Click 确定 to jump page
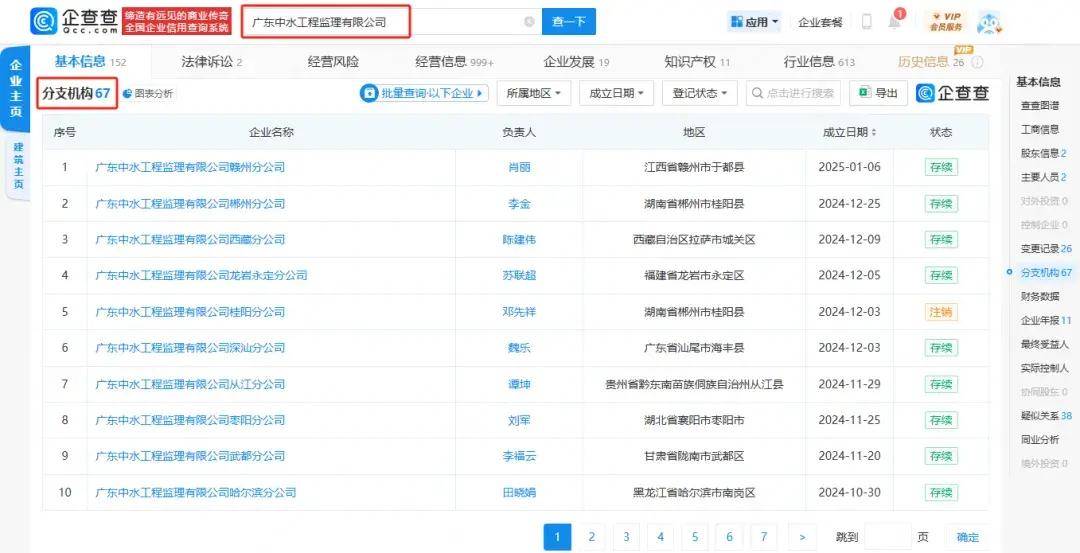 click(x=967, y=536)
